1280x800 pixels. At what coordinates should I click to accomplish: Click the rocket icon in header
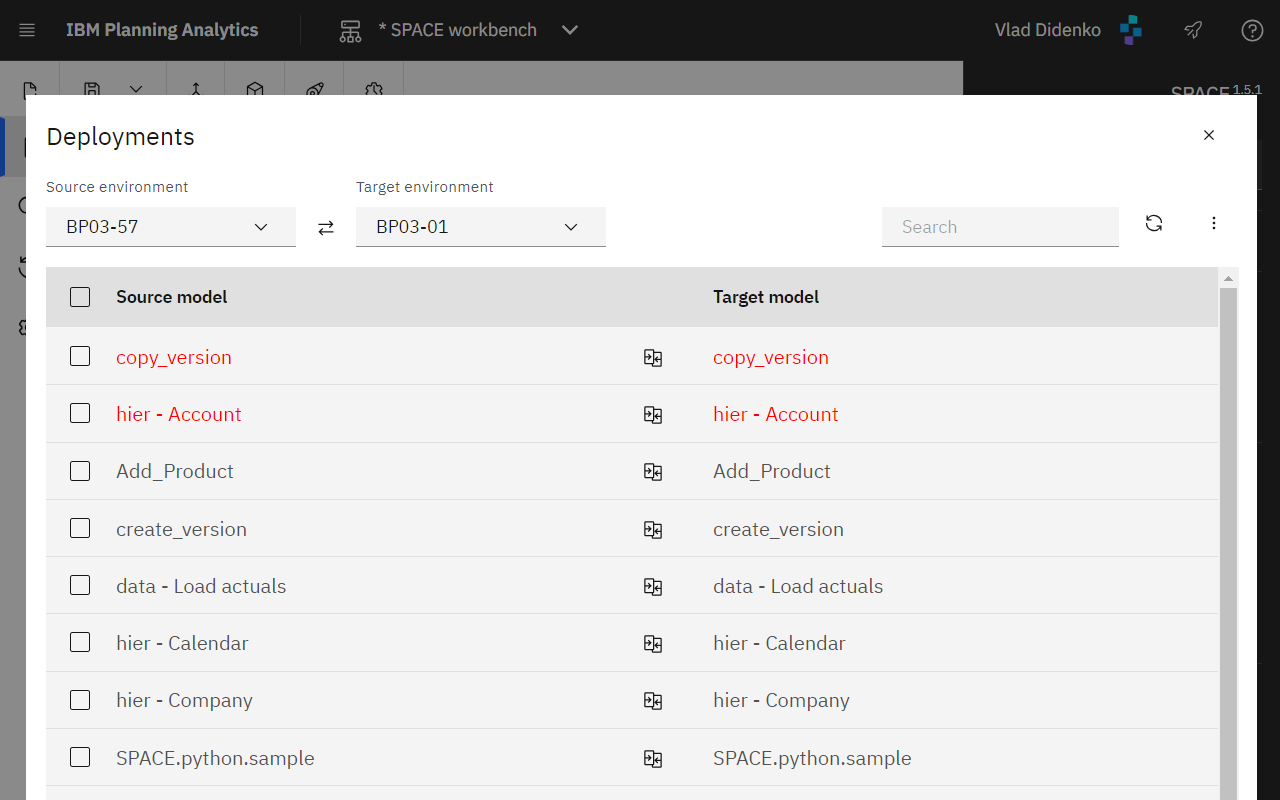1193,30
